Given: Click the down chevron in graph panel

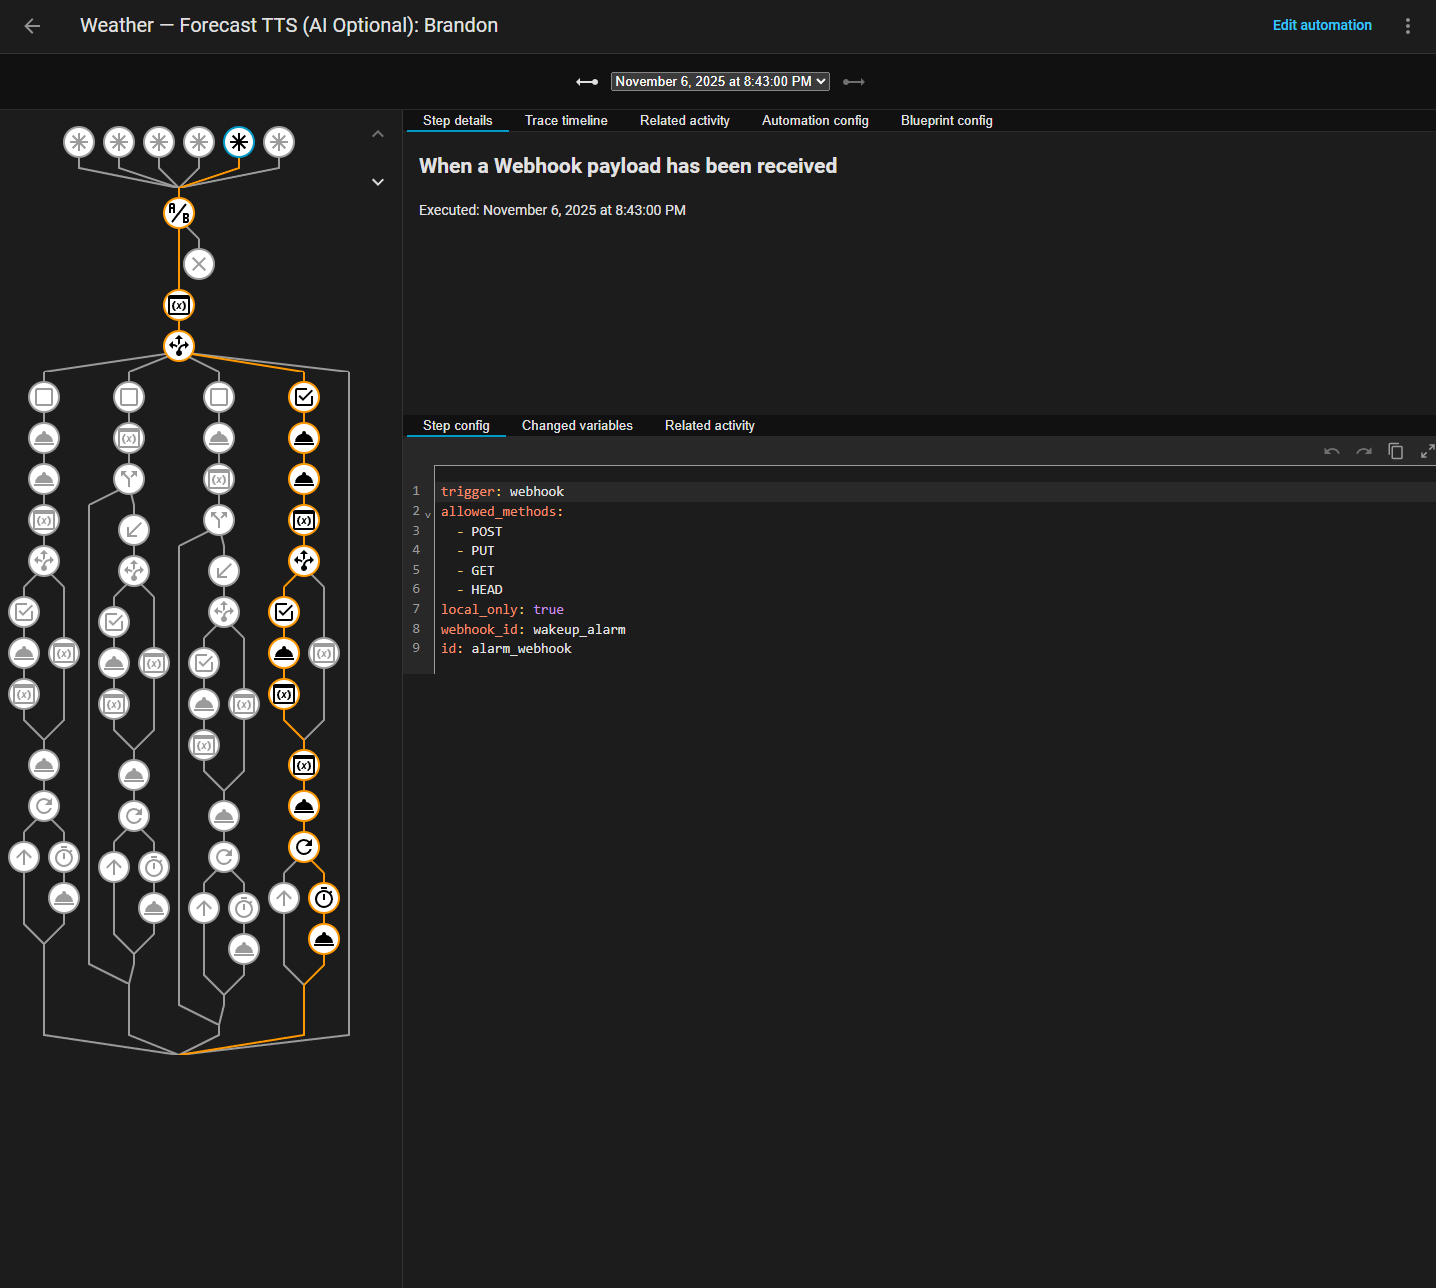Looking at the screenshot, I should 378,182.
